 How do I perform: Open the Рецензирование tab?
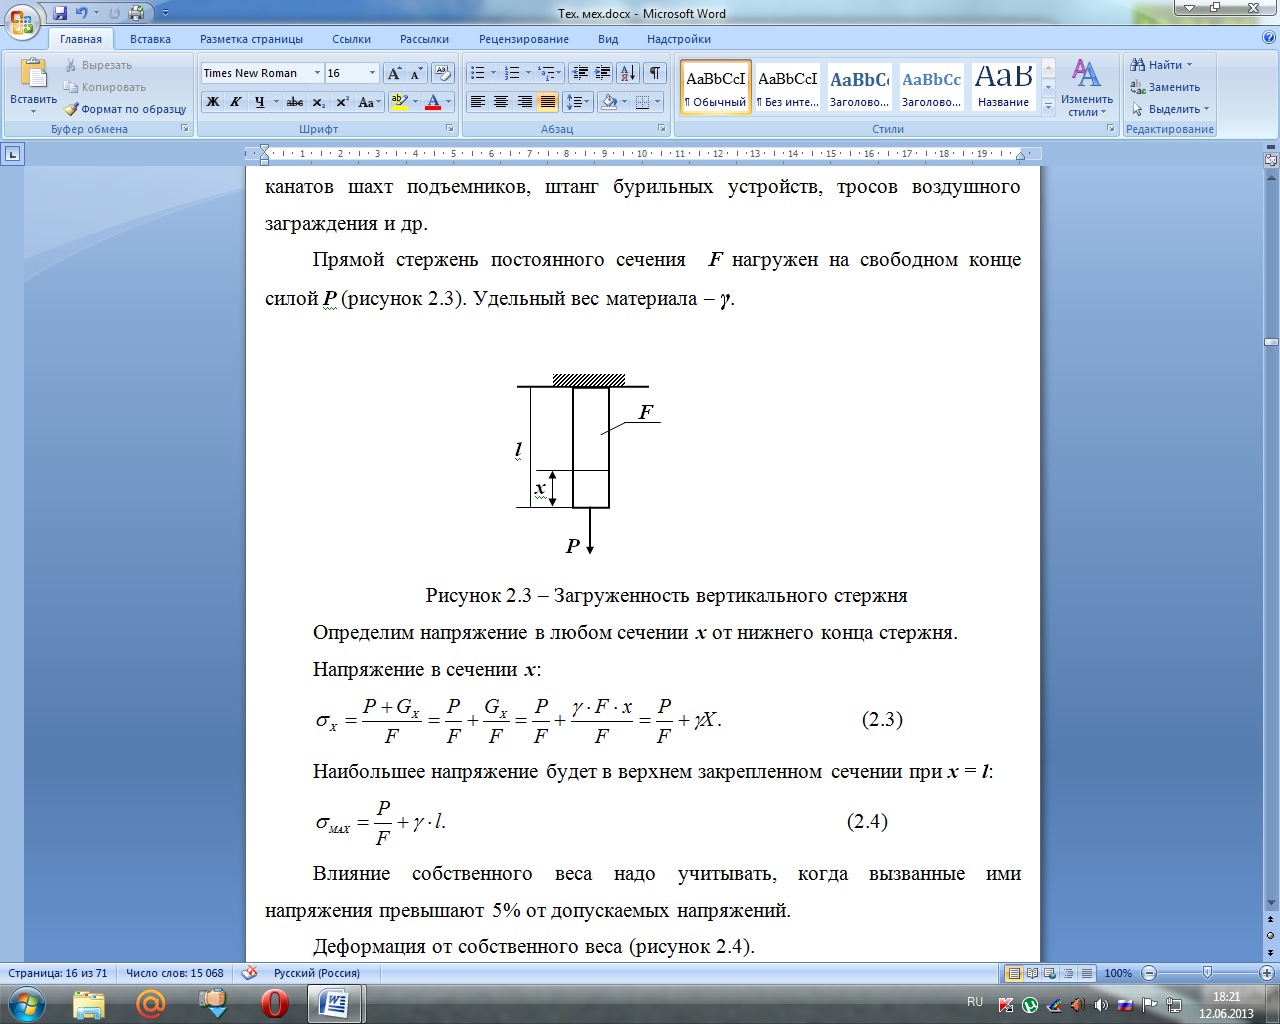tap(523, 39)
